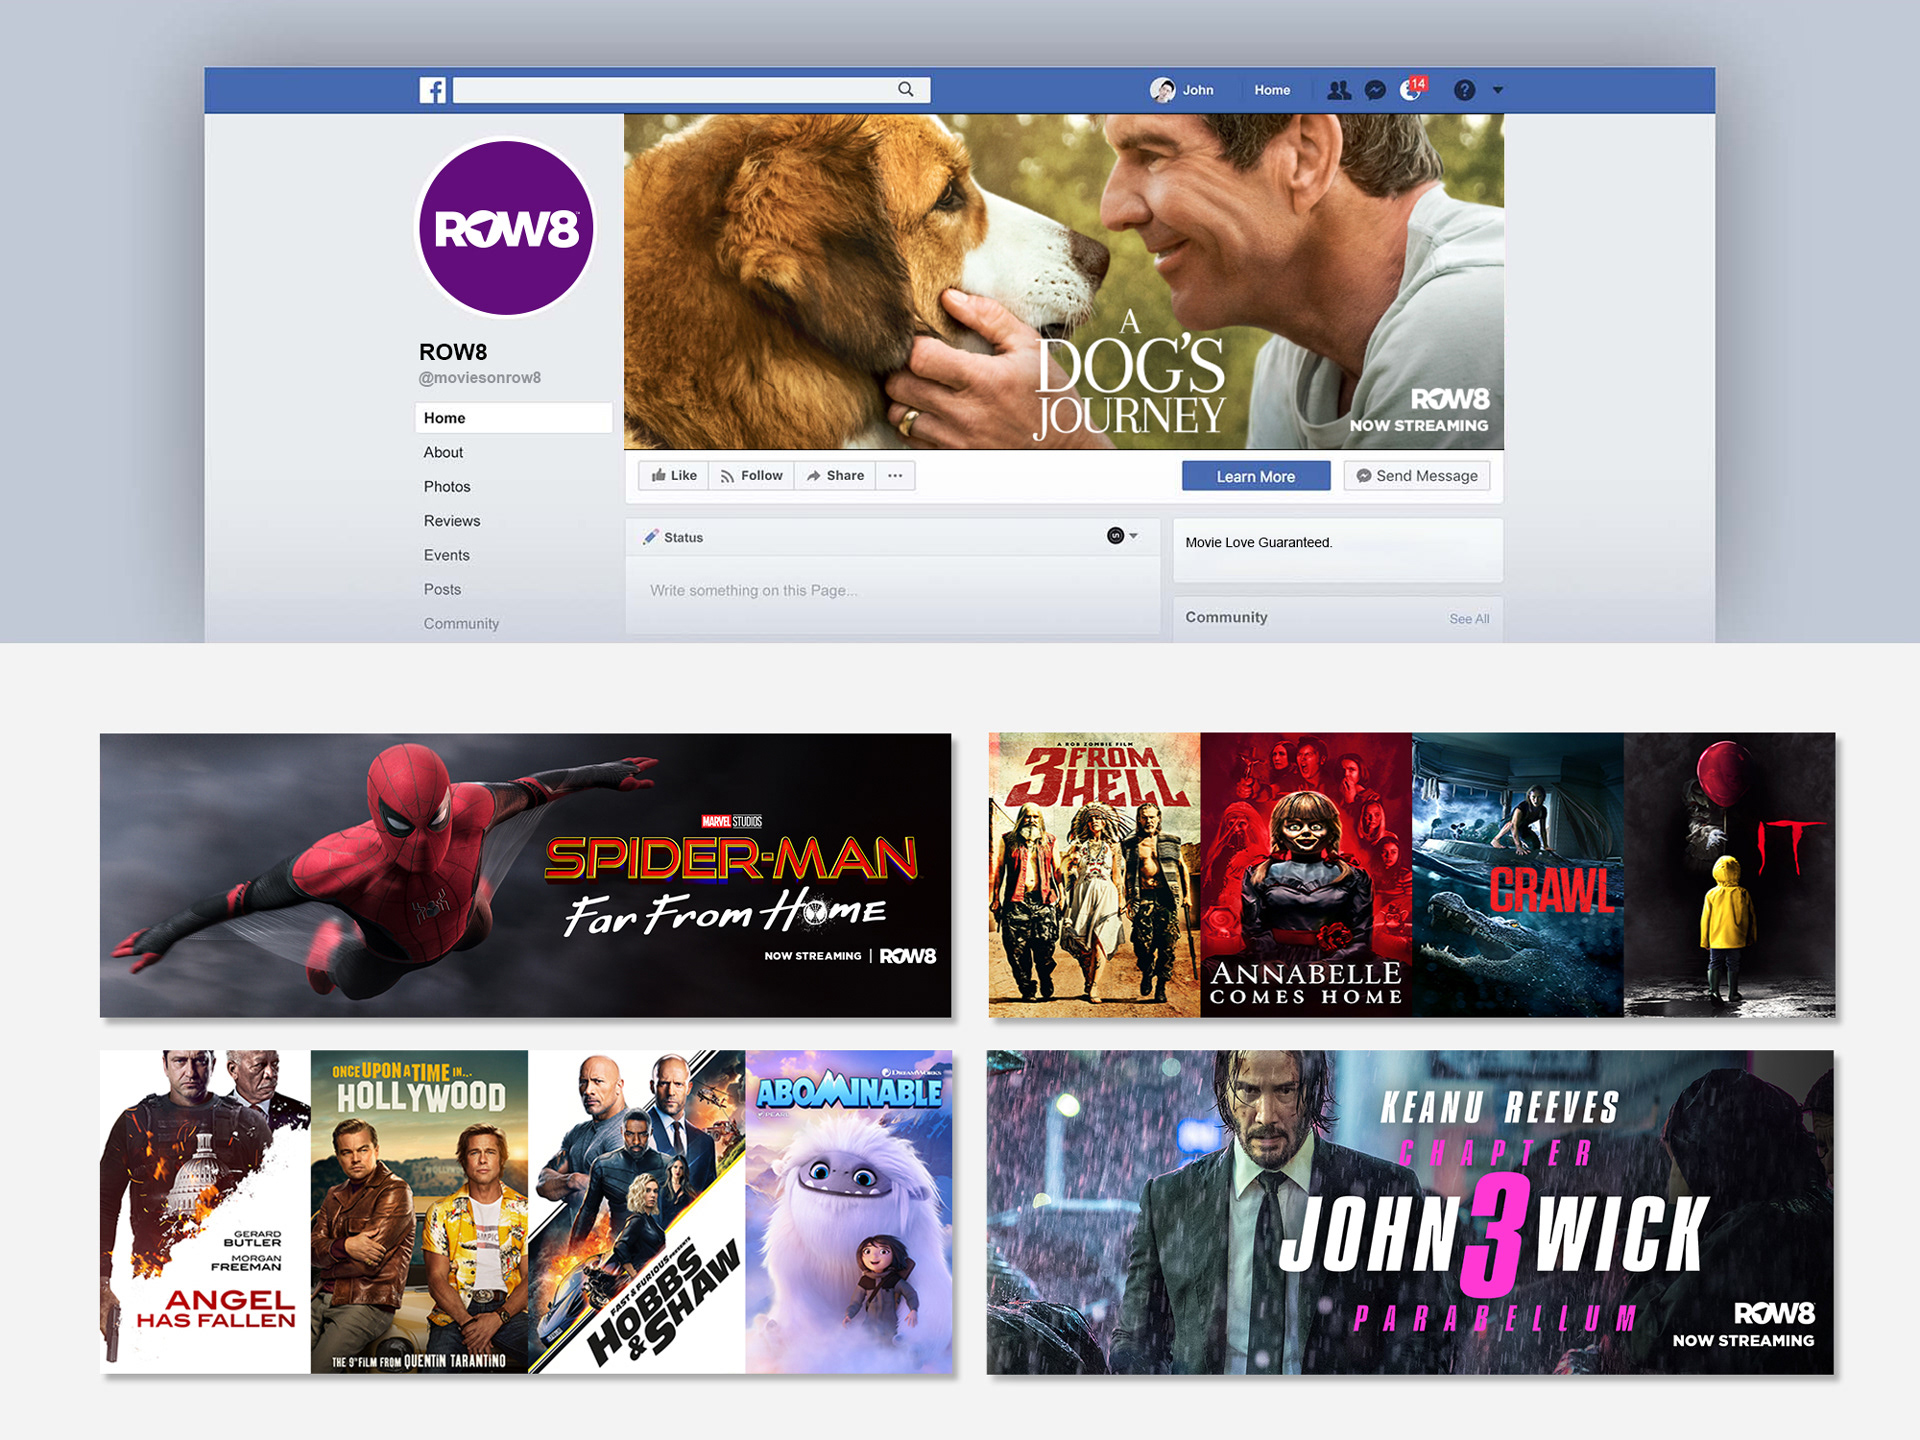Screen dimensions: 1920x1440
Task: Open Posts in the page sidebar
Action: [x=442, y=589]
